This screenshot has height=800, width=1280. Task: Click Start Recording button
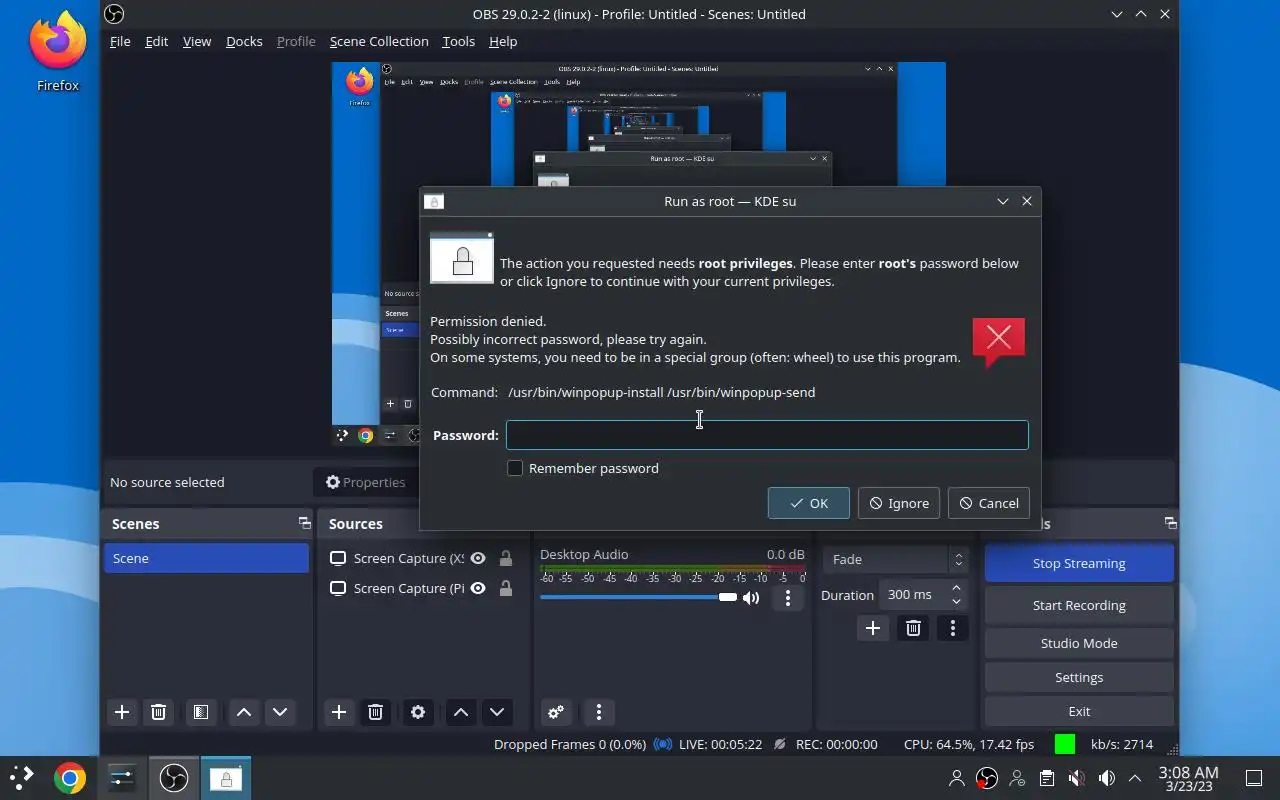[x=1079, y=605]
